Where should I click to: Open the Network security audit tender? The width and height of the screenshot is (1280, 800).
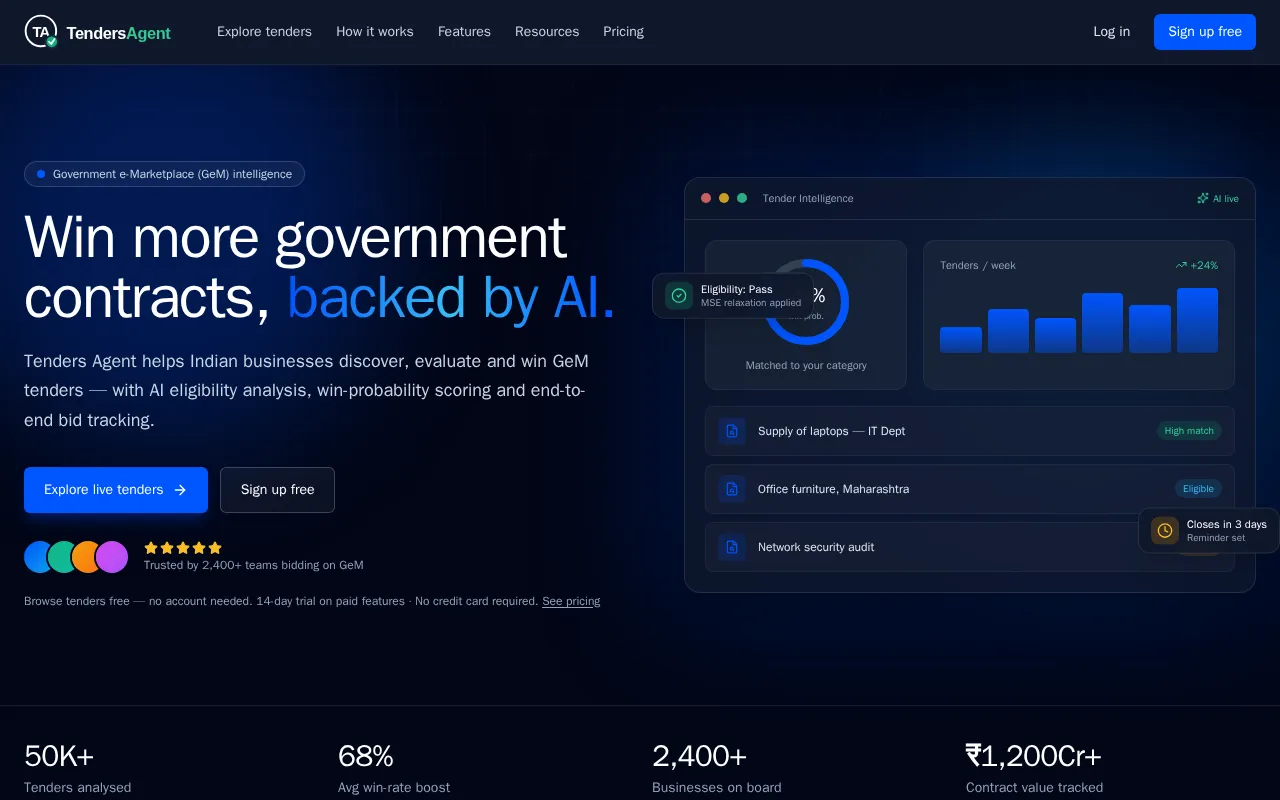pos(969,547)
